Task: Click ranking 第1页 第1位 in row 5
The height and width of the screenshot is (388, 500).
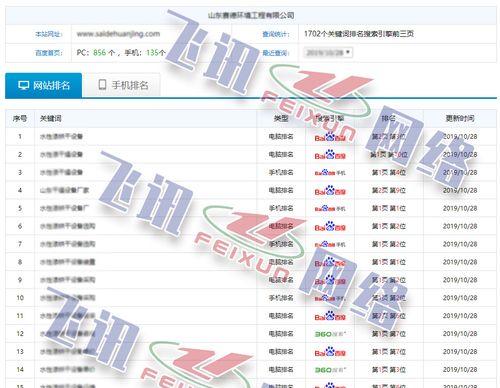Action: [x=389, y=209]
